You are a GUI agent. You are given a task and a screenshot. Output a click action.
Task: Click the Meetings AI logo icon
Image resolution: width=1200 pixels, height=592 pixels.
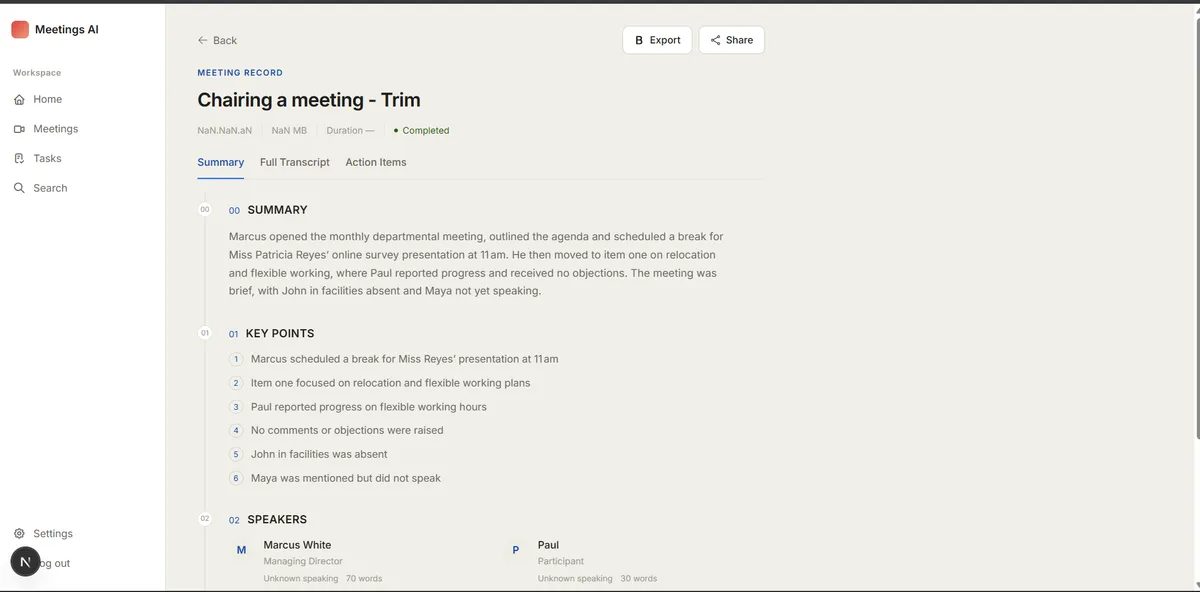(20, 30)
